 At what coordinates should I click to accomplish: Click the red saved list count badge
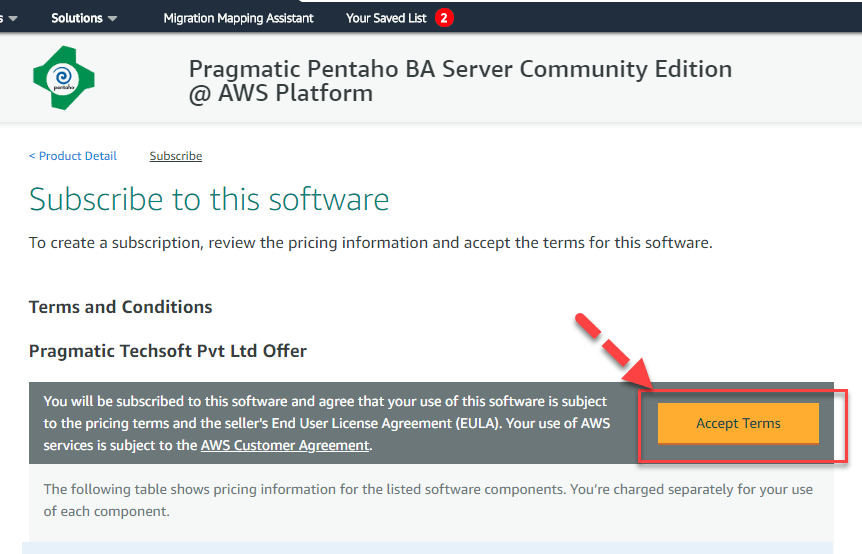coord(444,18)
